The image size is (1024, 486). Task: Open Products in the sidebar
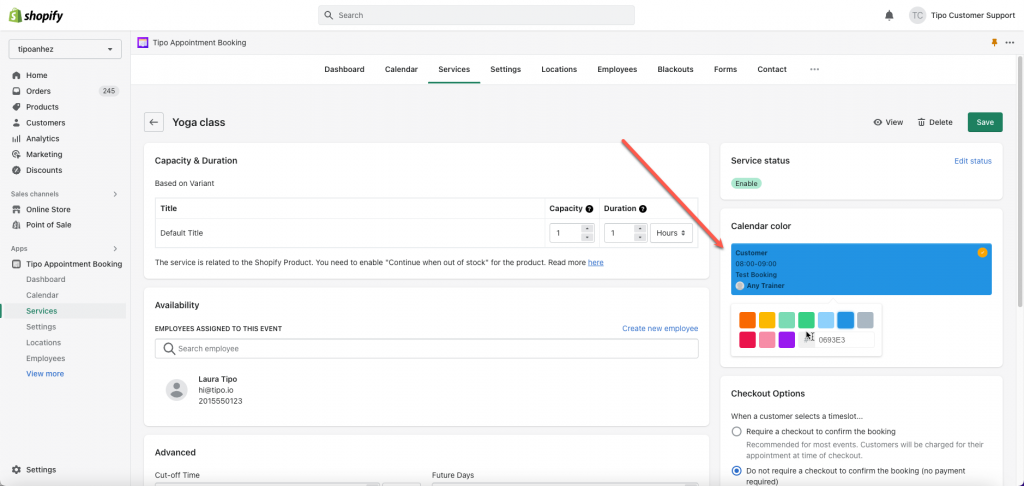[x=42, y=106]
